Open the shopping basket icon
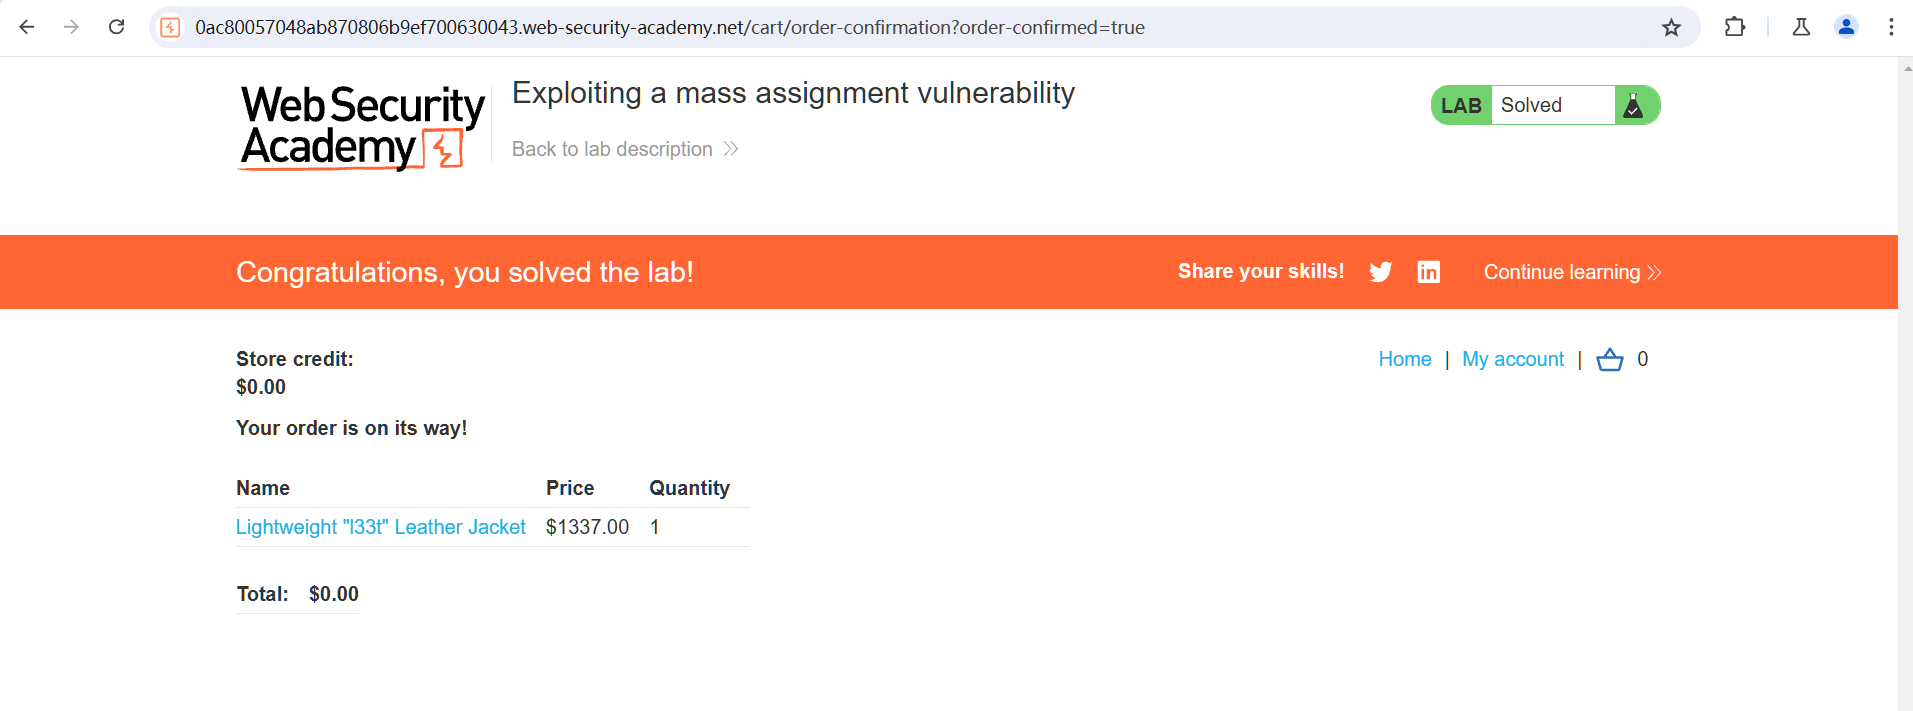 [x=1609, y=360]
